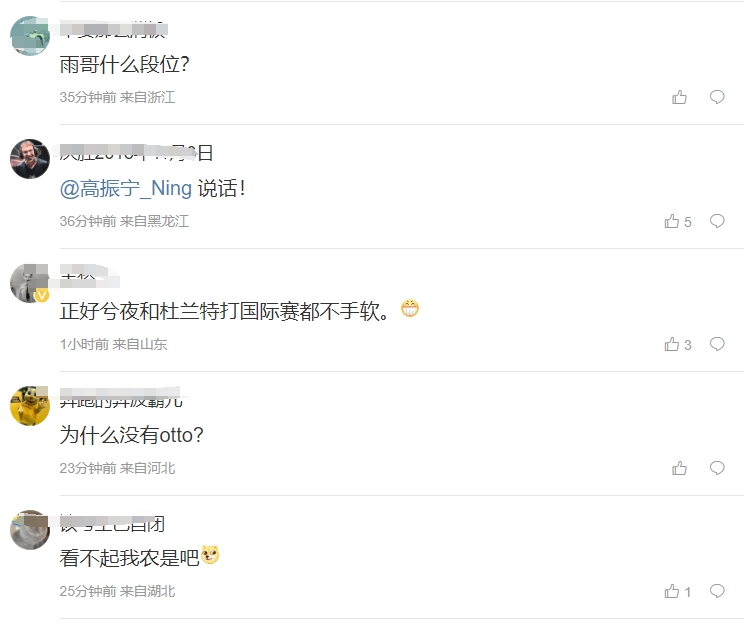
Task: Click username ending in "闭" above 看不起我农 comment
Action: pos(112,524)
